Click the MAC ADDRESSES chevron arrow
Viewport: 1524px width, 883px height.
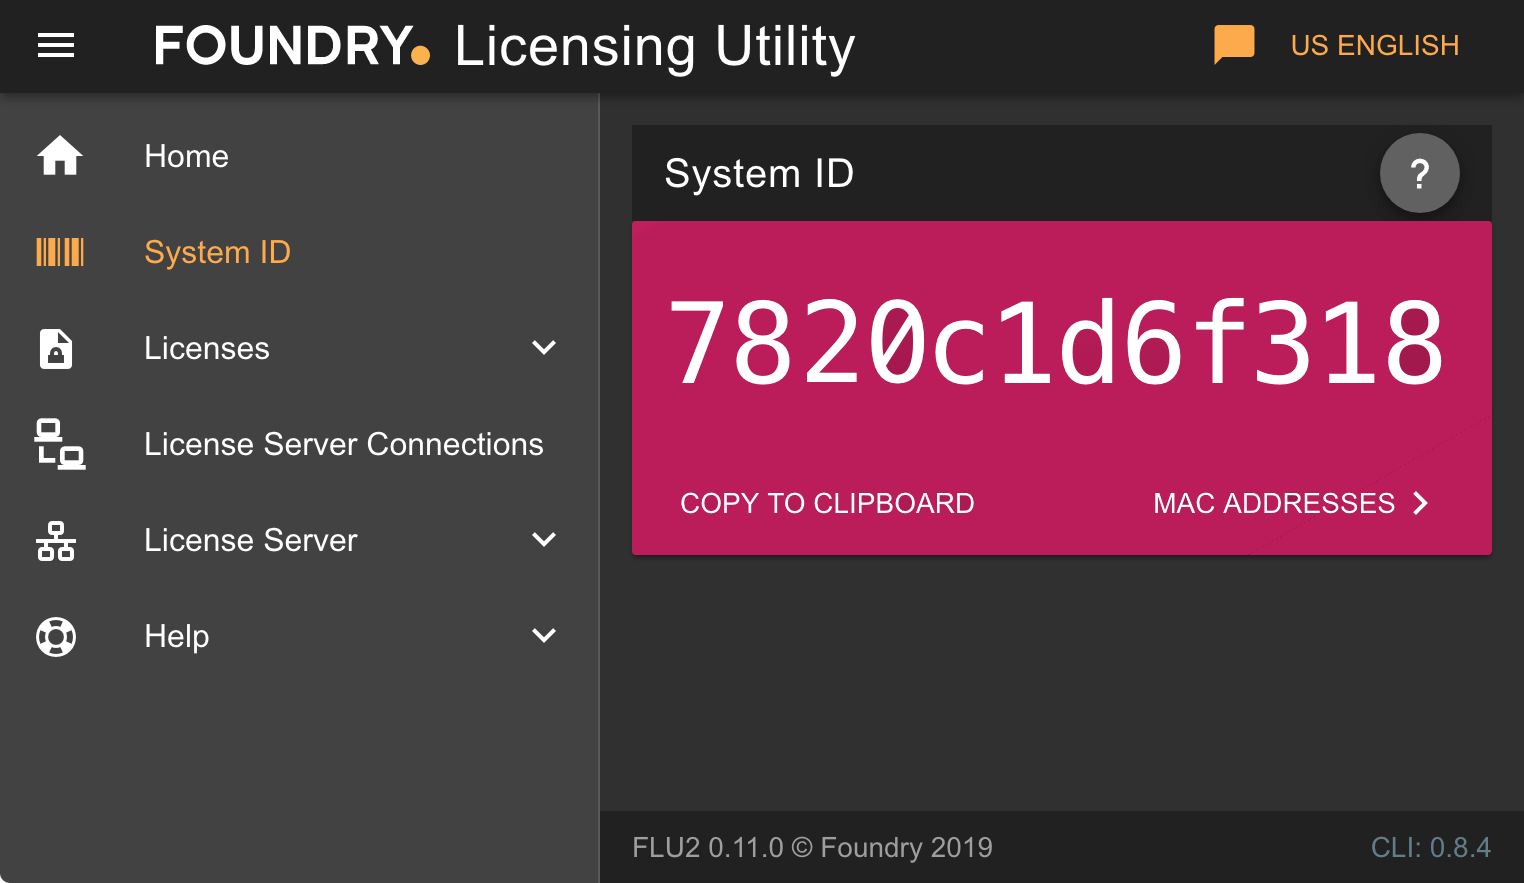[x=1421, y=503]
